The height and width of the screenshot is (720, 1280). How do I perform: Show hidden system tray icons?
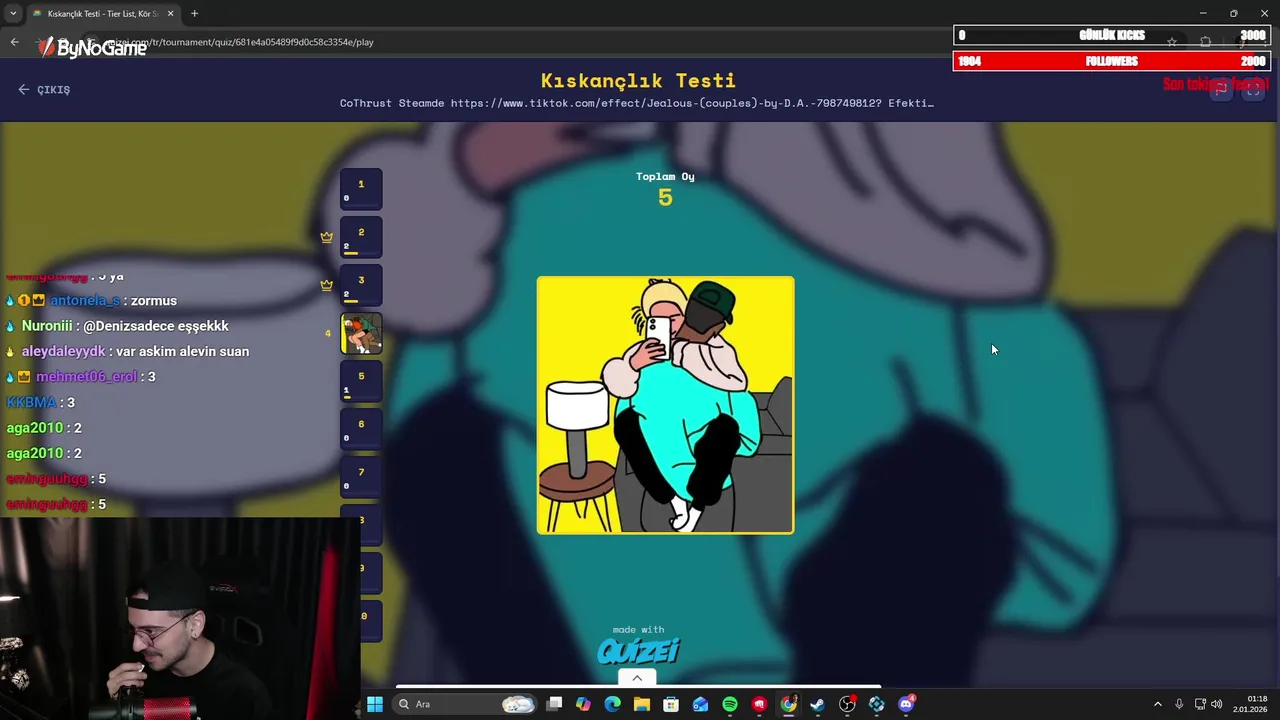coord(1158,704)
